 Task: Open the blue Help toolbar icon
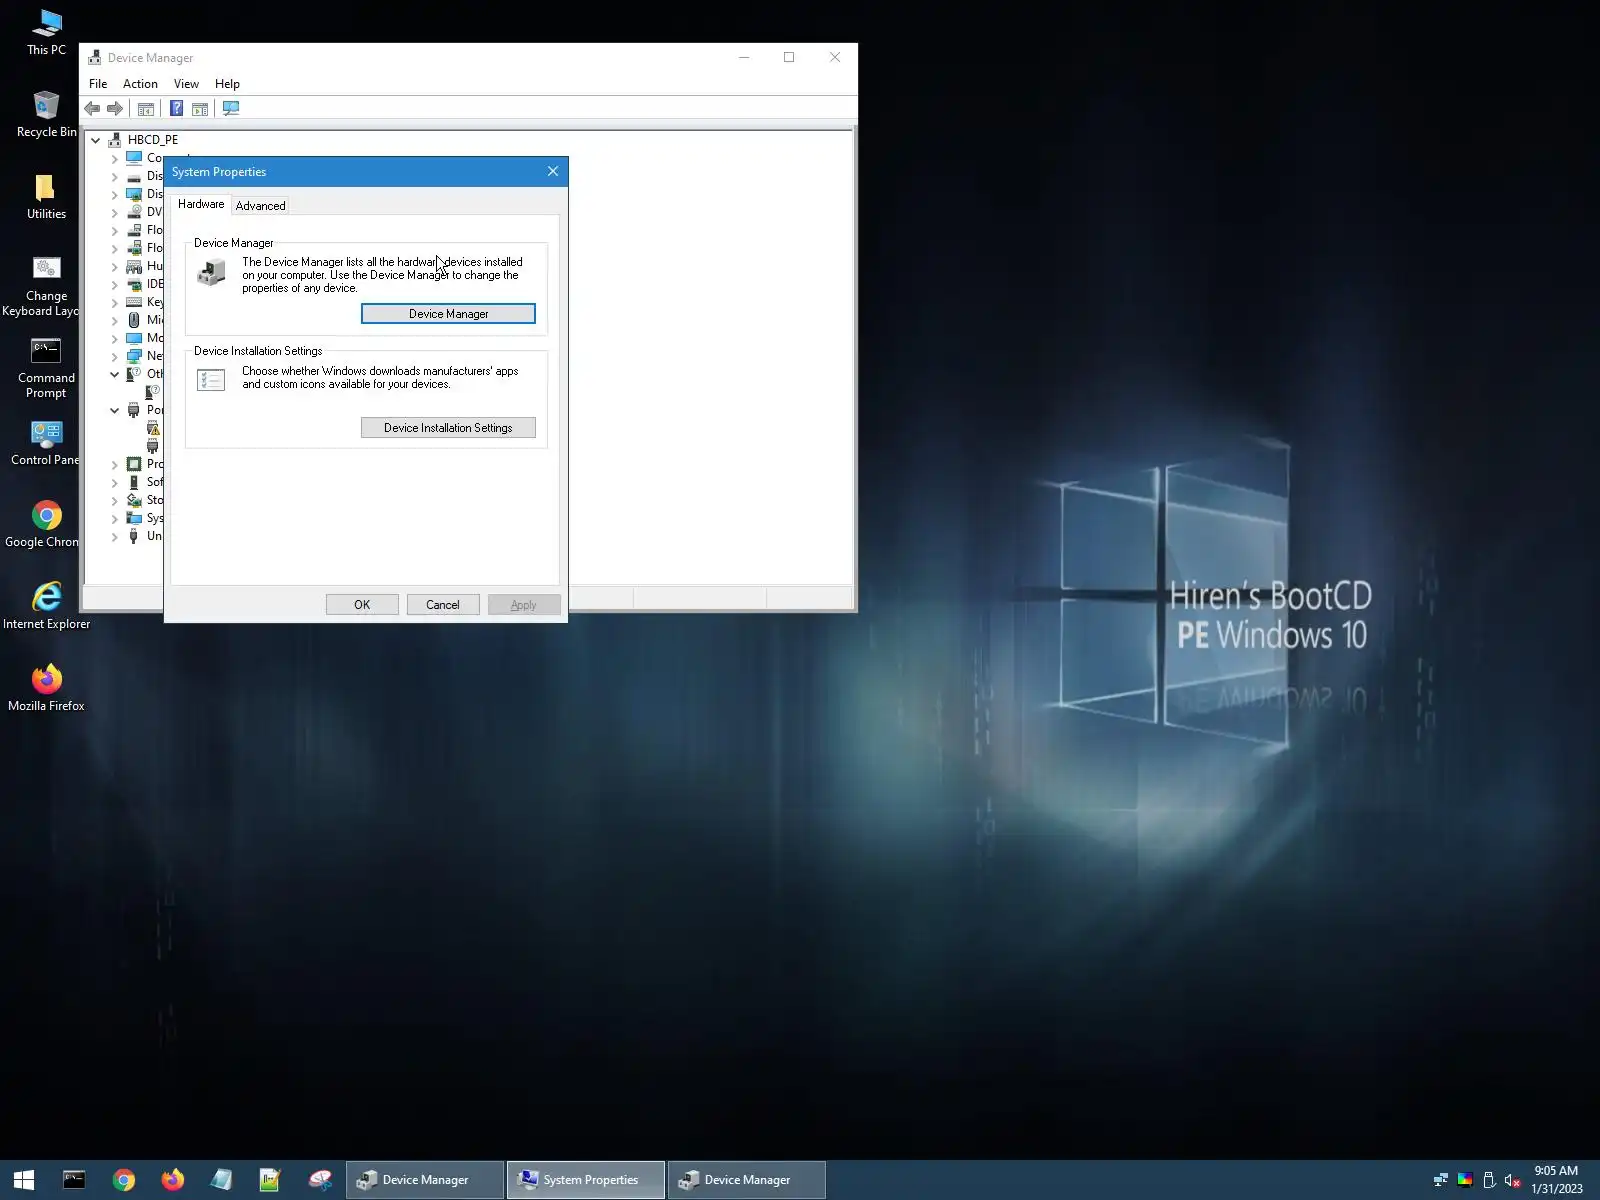pos(176,109)
